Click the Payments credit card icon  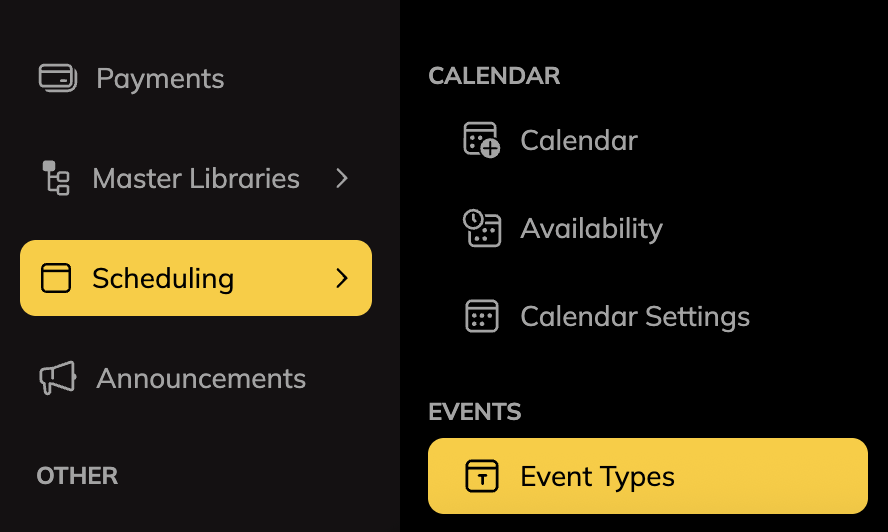[x=57, y=78]
